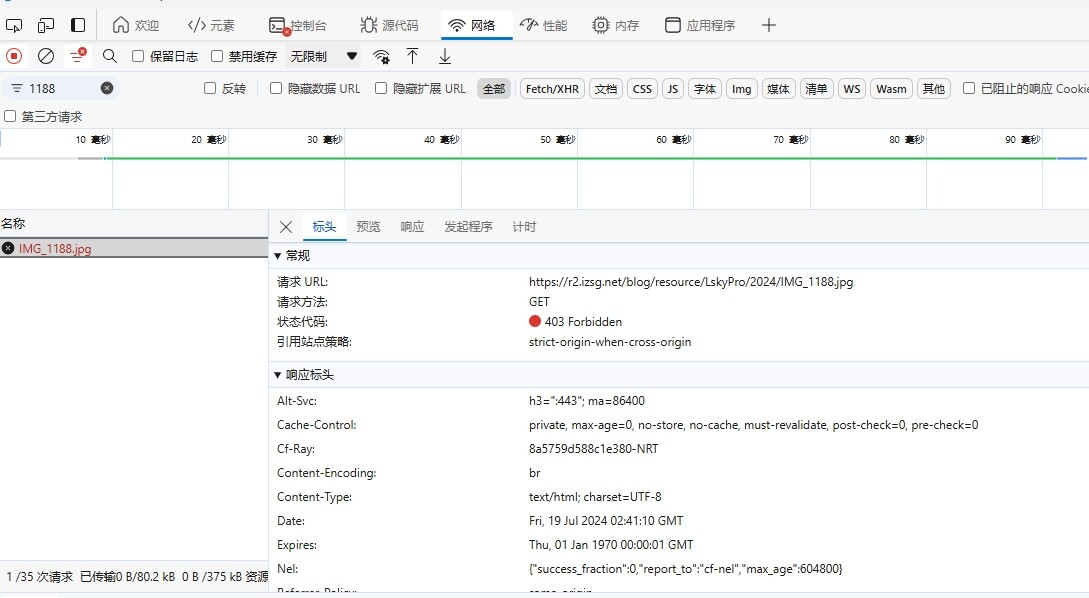Viewport: 1089px width, 598px height.
Task: Click the 10 毫秒 timeline marker
Action: pyautogui.click(x=93, y=140)
